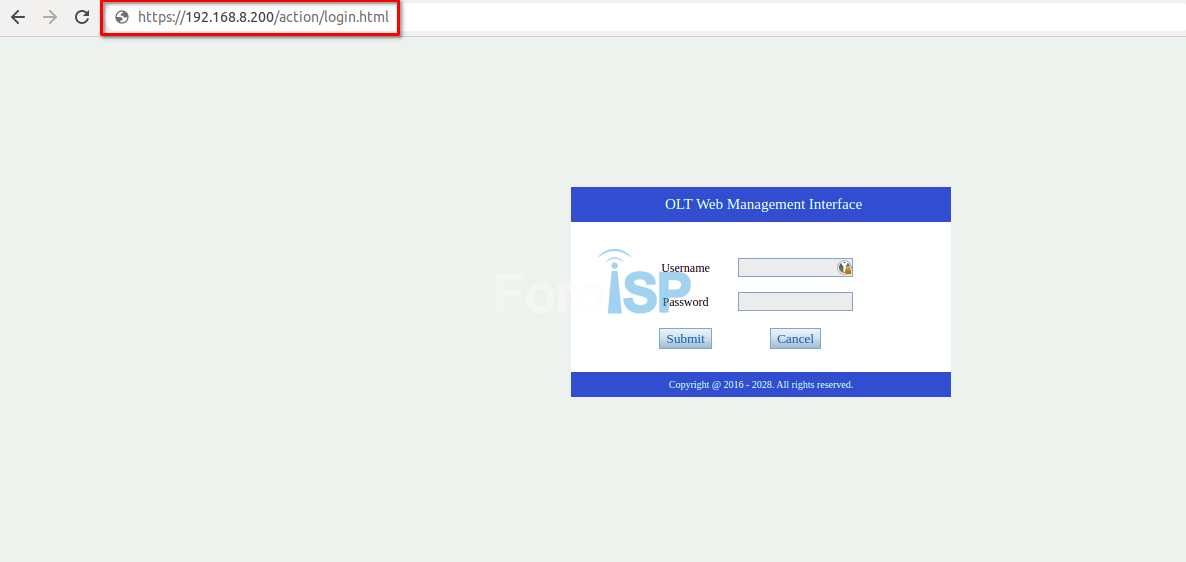Click the OLT Web Management Interface header
1186x562 pixels.
(763, 204)
